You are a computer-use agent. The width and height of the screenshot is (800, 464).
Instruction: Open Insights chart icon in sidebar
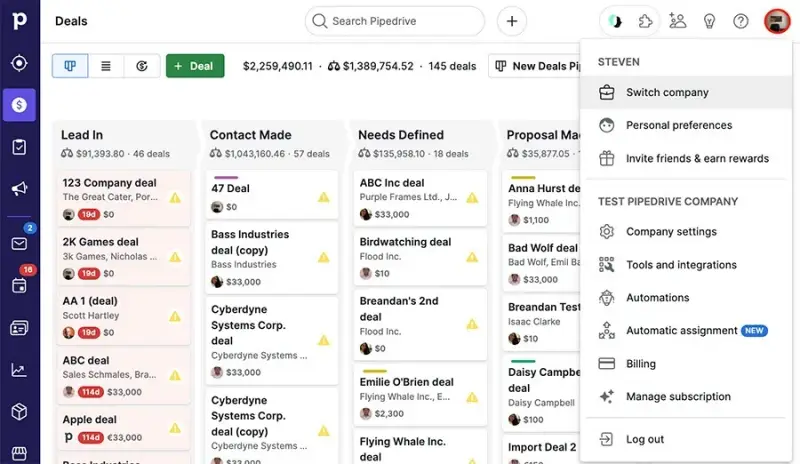coord(19,370)
